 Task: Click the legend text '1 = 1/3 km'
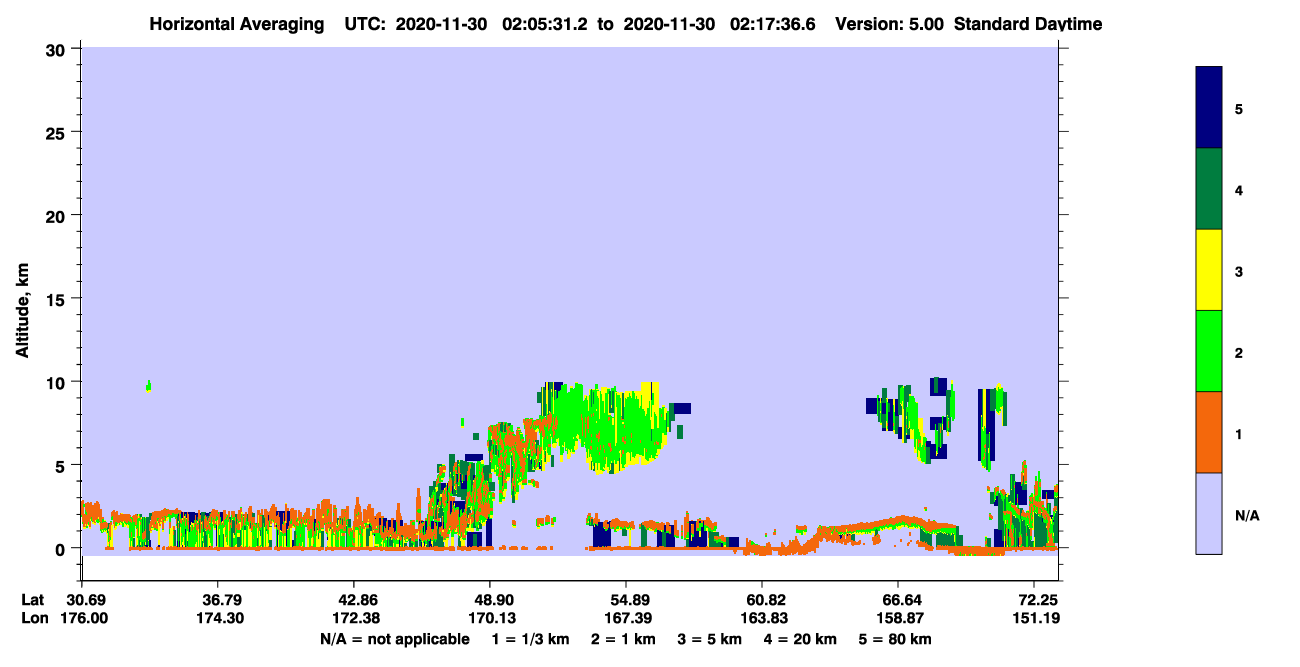coord(530,639)
